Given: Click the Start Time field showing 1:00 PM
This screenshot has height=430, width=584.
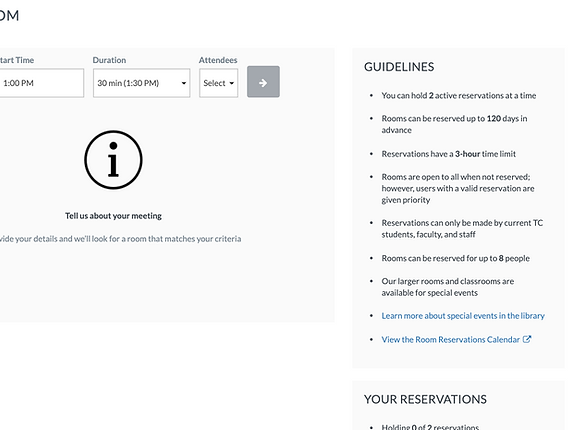Looking at the screenshot, I should click(41, 83).
